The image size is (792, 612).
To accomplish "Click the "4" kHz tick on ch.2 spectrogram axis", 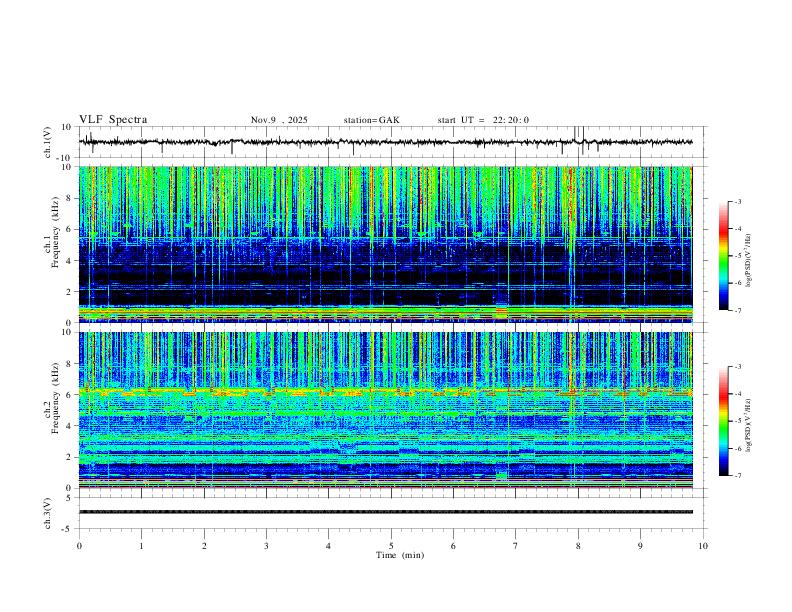I will [70, 426].
